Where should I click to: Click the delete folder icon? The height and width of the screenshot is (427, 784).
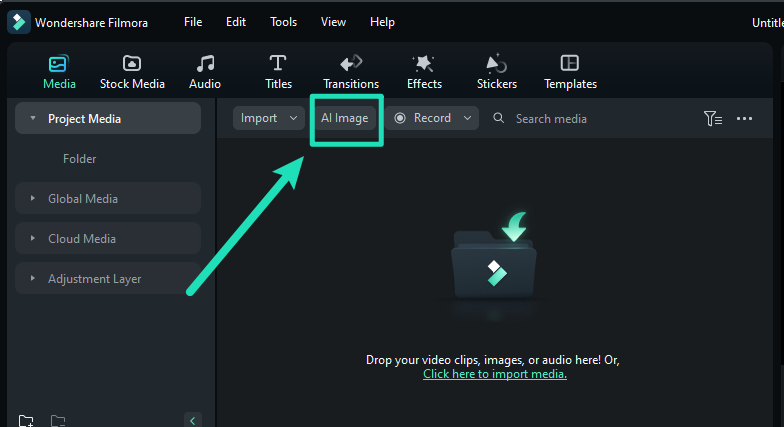point(58,421)
